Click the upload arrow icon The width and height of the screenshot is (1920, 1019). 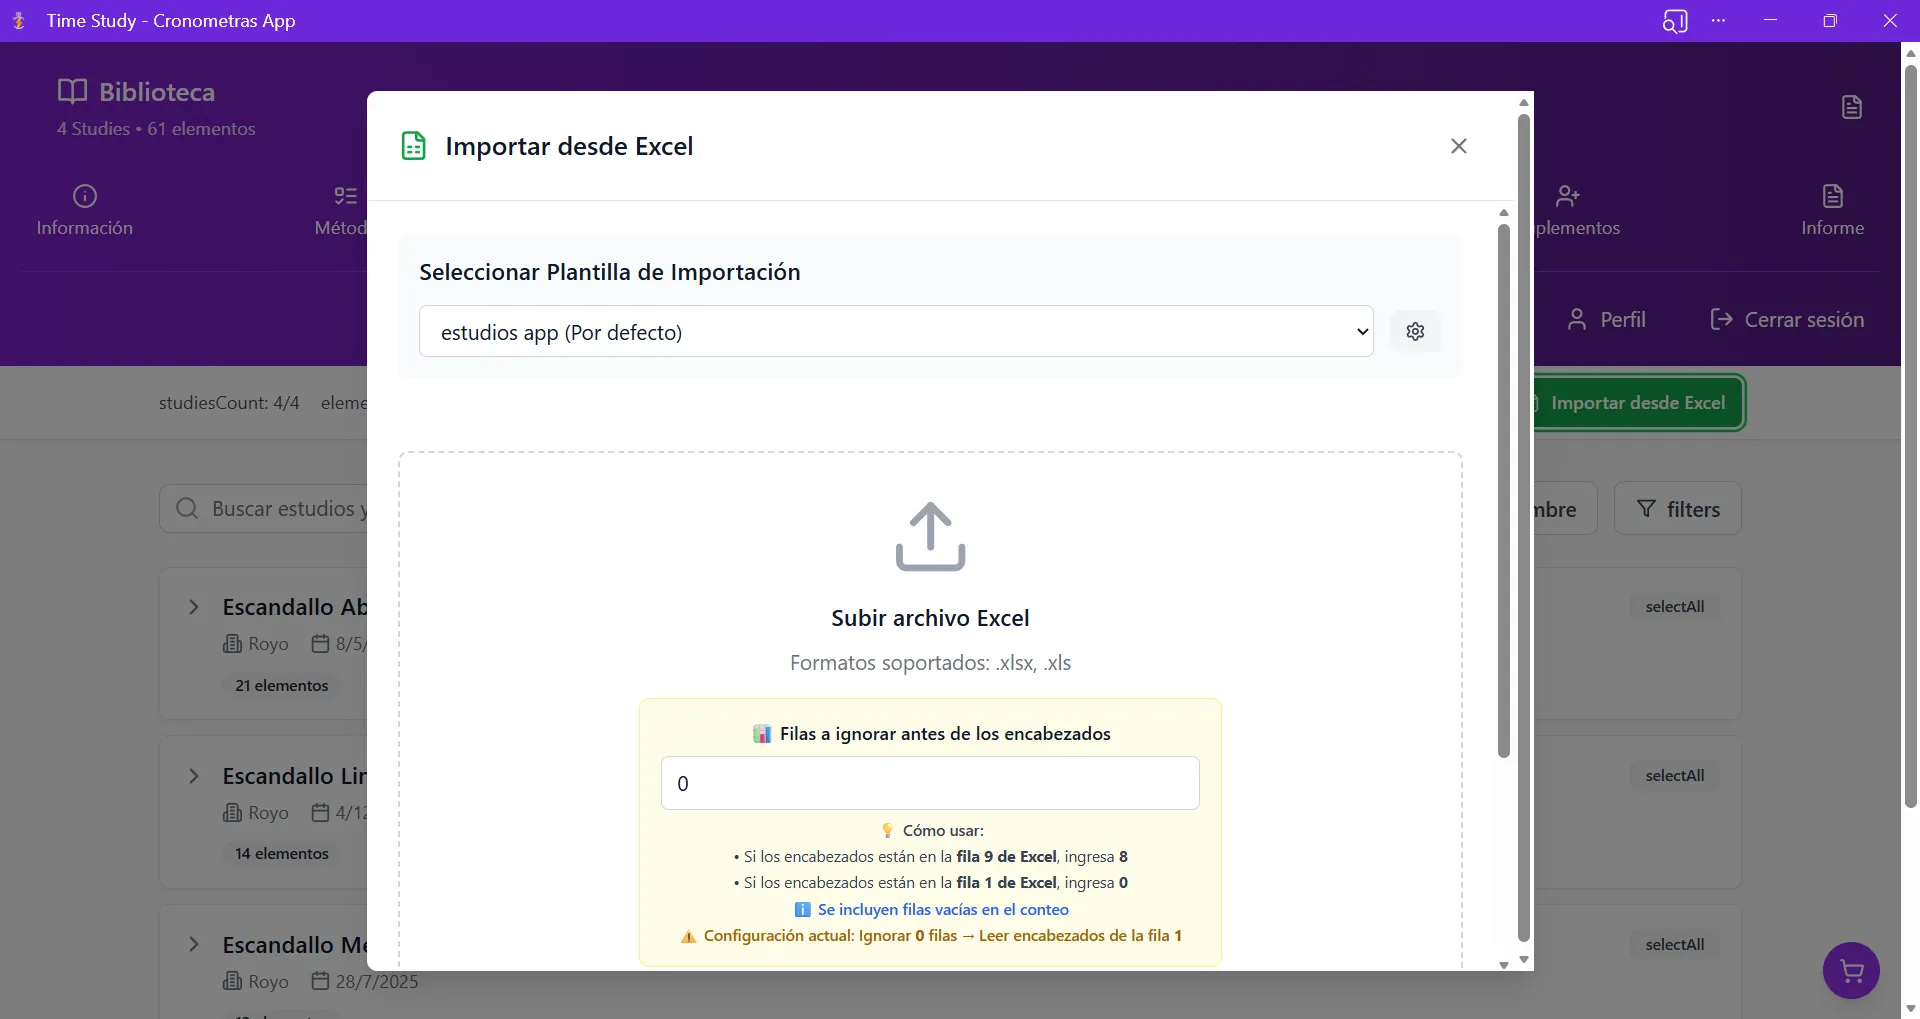pos(930,537)
